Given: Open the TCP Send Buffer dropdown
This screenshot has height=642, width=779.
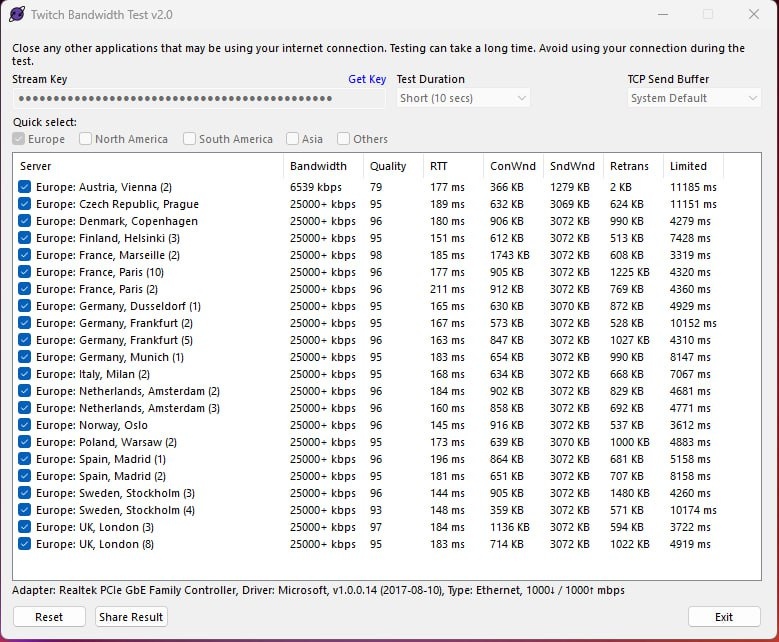Looking at the screenshot, I should click(x=694, y=98).
